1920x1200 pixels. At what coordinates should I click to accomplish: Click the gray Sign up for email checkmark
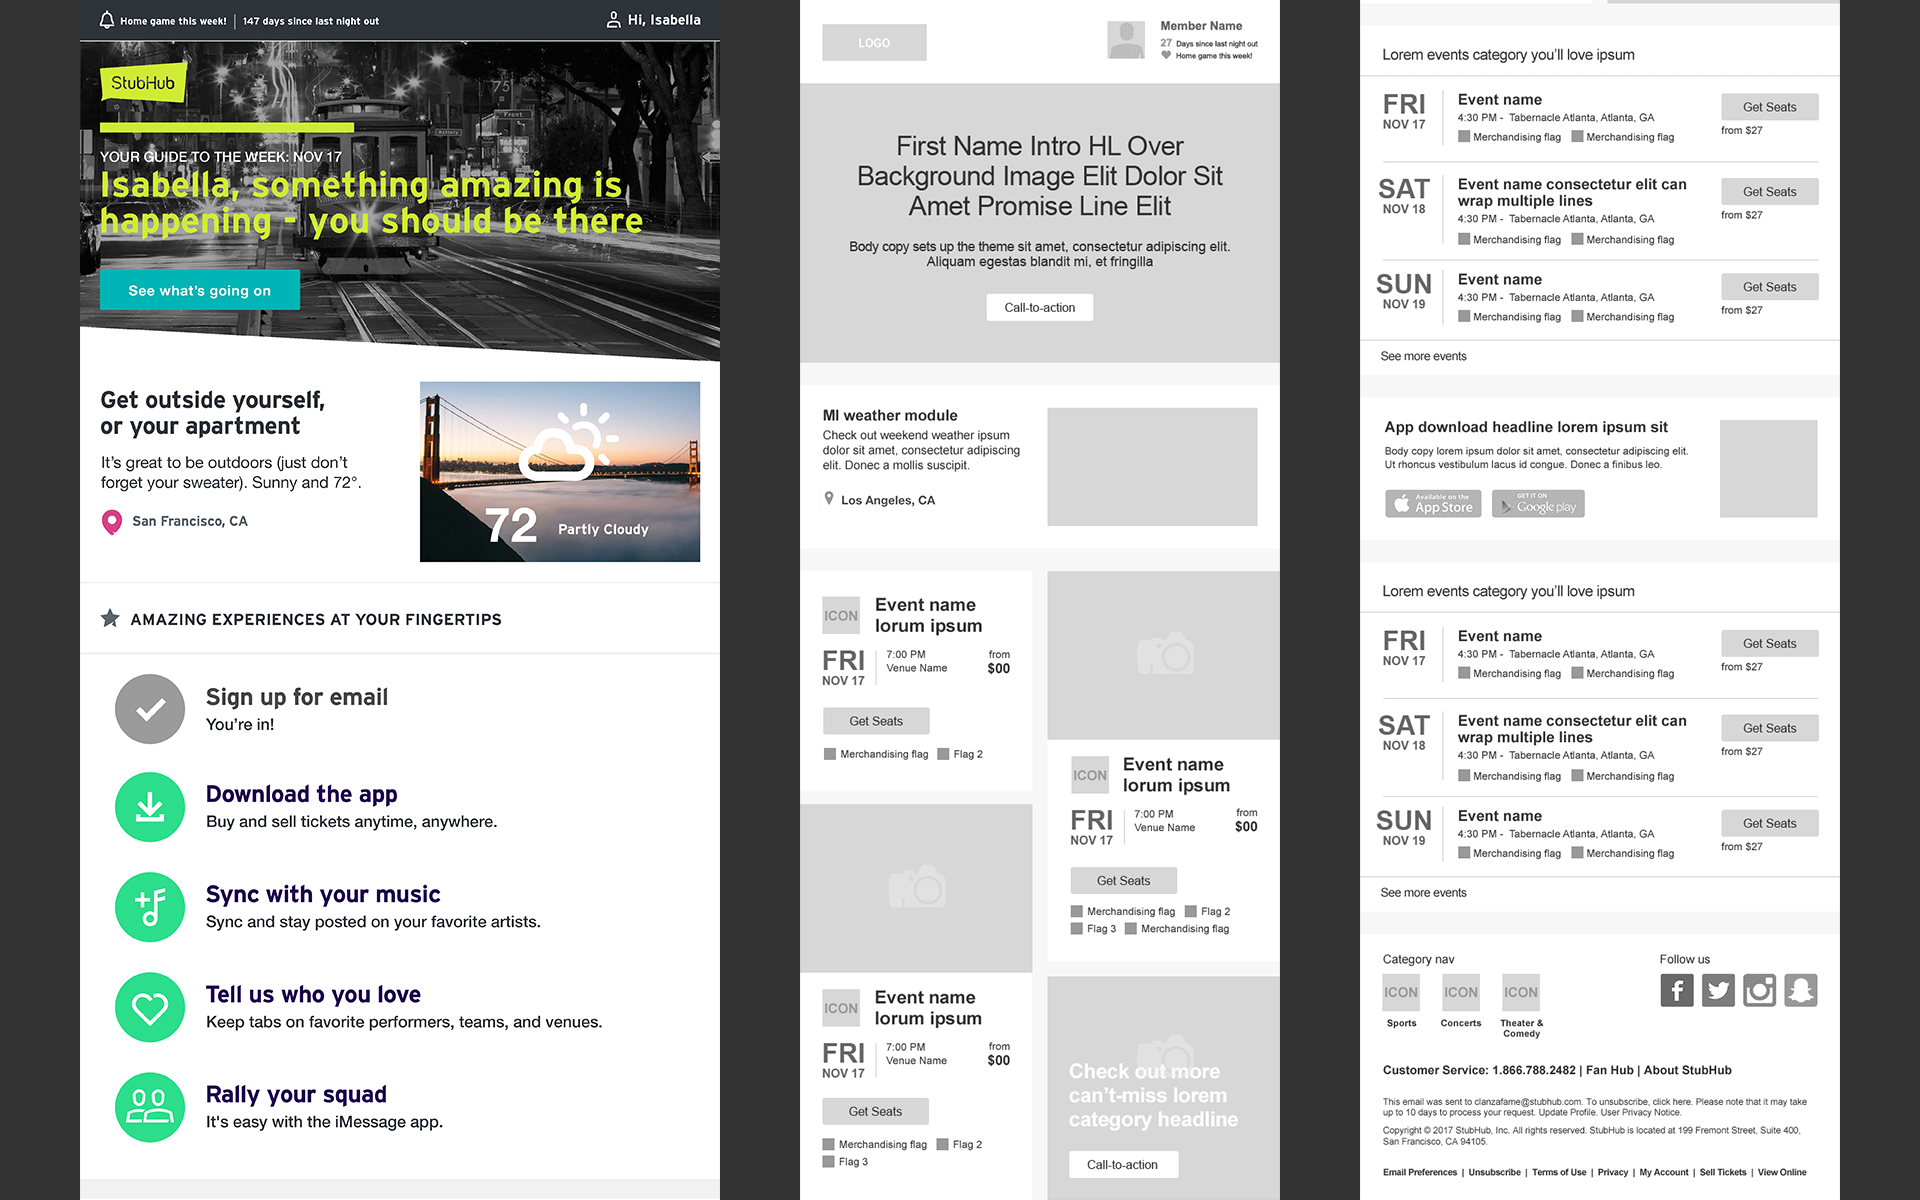pyautogui.click(x=150, y=709)
